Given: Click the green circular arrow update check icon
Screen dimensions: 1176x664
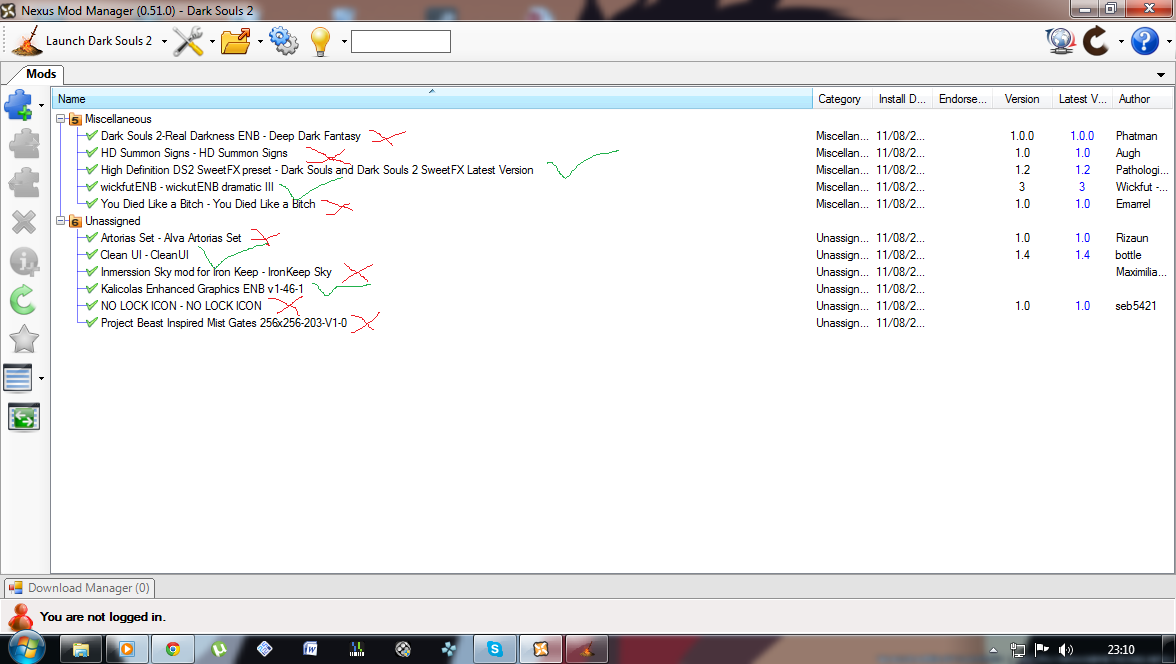Looking at the screenshot, I should point(23,300).
